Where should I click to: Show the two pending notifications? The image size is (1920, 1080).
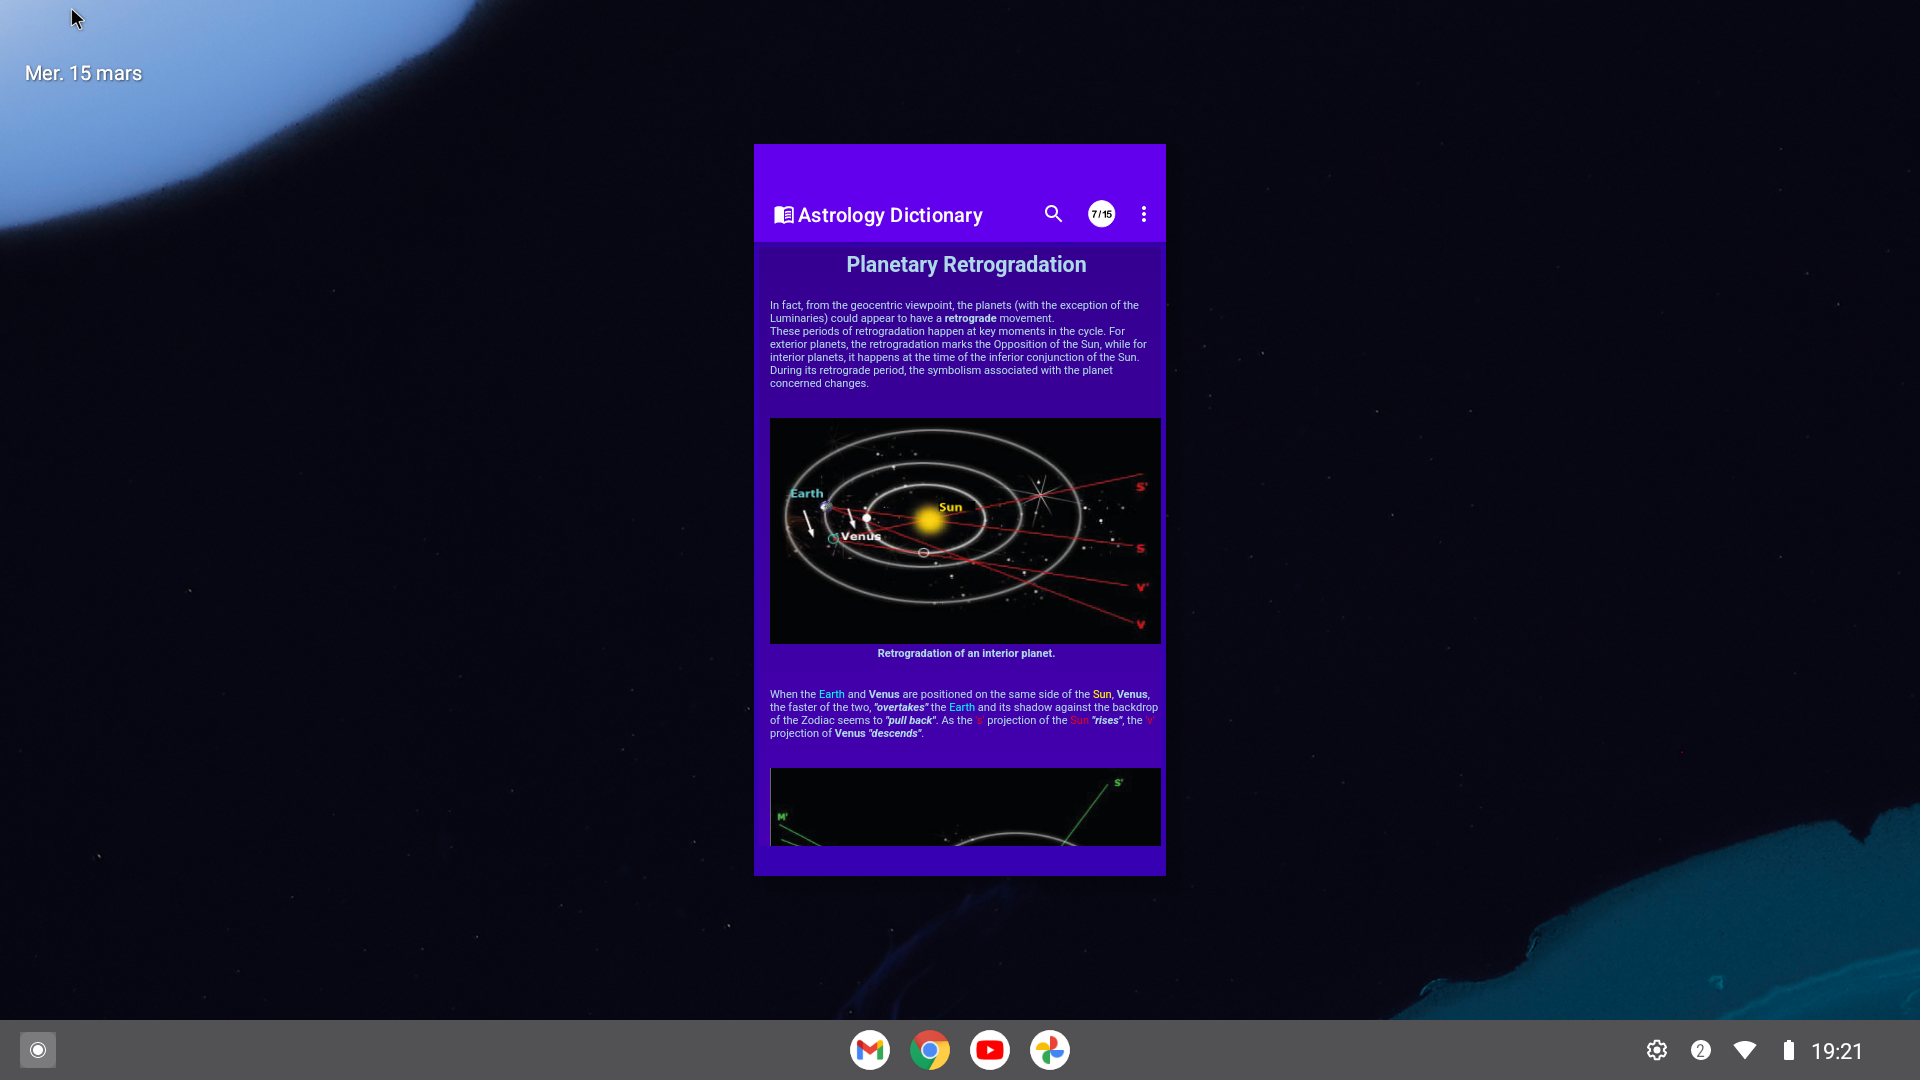1701,1050
